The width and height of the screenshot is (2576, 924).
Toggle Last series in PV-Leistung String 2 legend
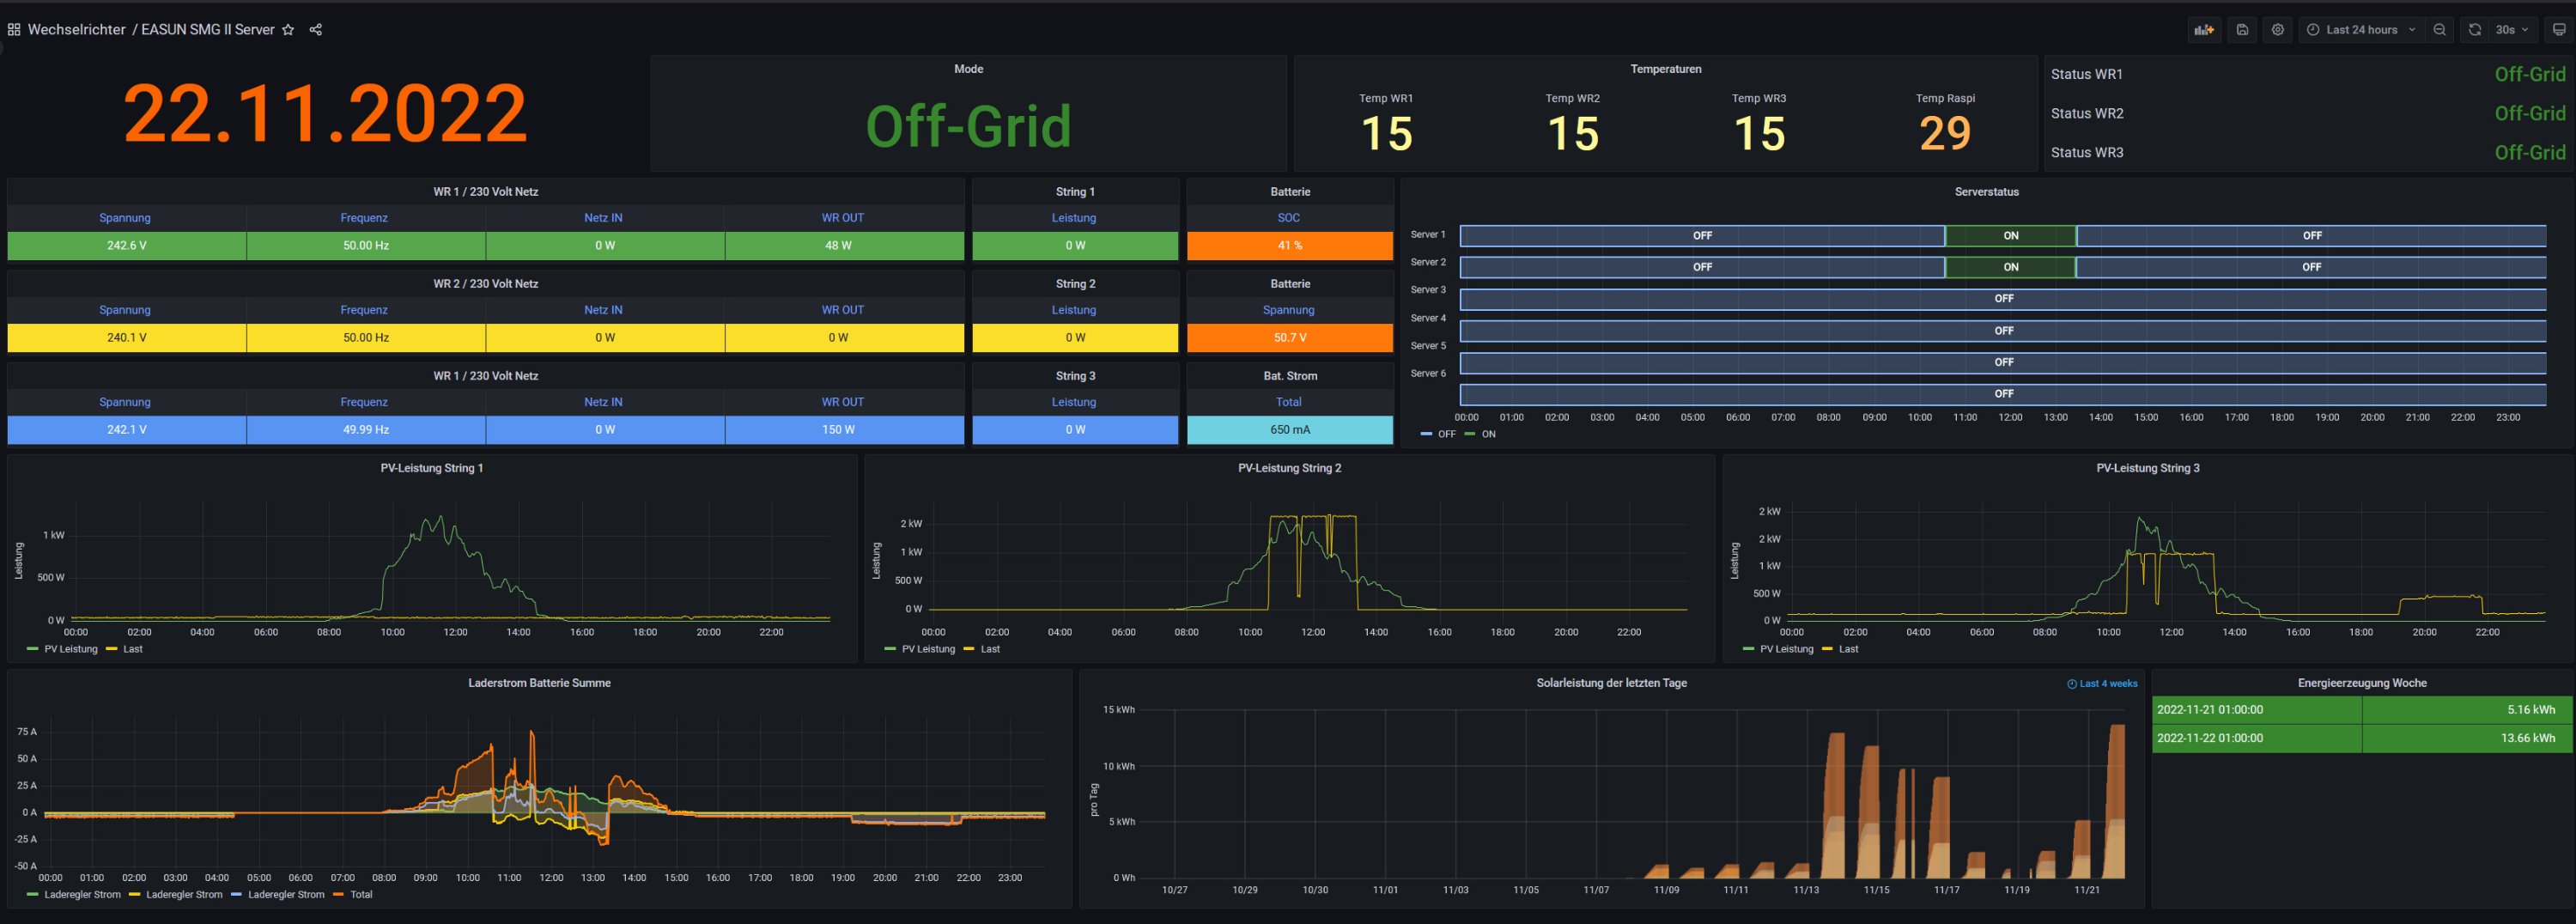tap(989, 649)
